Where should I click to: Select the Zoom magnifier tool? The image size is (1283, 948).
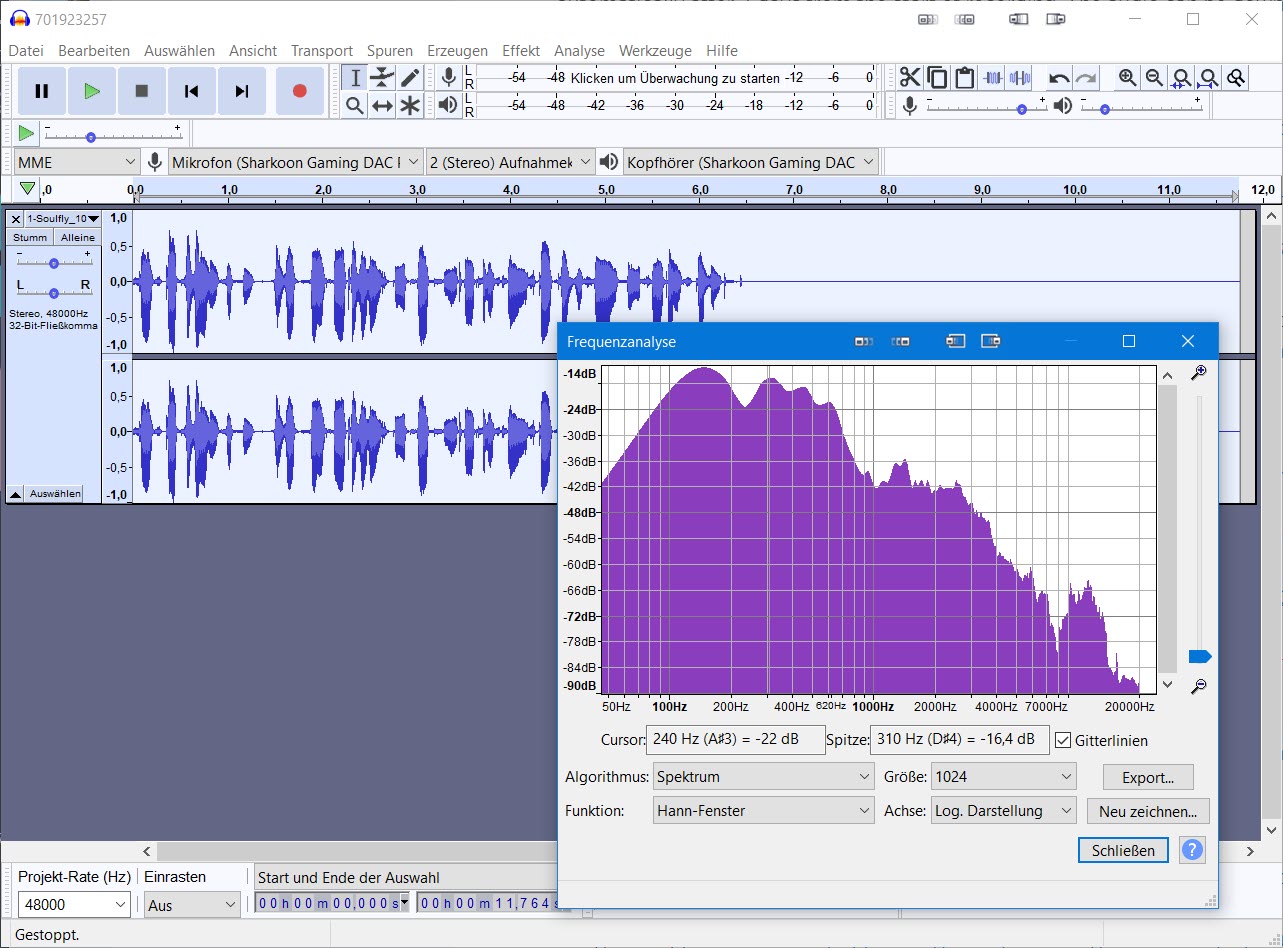tap(355, 105)
